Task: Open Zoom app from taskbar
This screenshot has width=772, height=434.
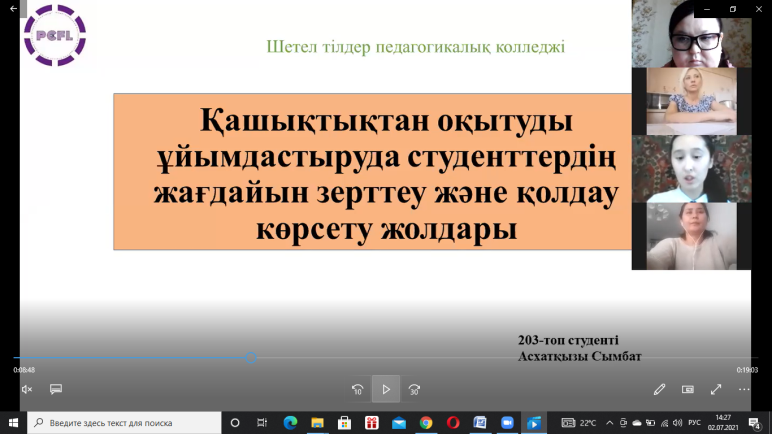Action: pyautogui.click(x=507, y=422)
